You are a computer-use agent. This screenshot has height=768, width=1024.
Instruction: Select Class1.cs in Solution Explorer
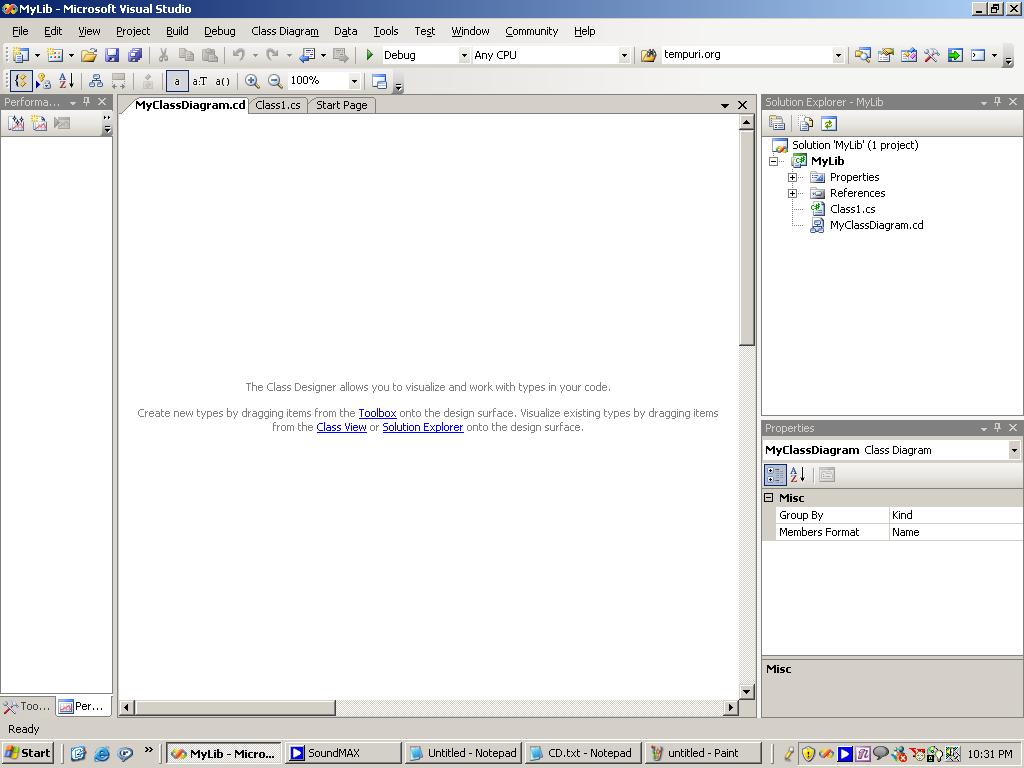pyautogui.click(x=852, y=209)
